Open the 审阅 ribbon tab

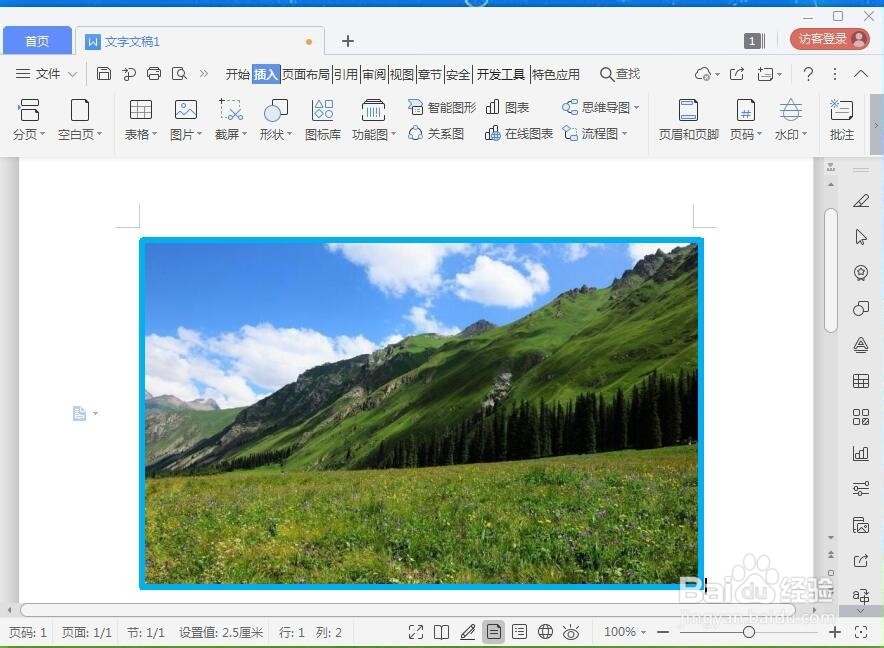[374, 74]
